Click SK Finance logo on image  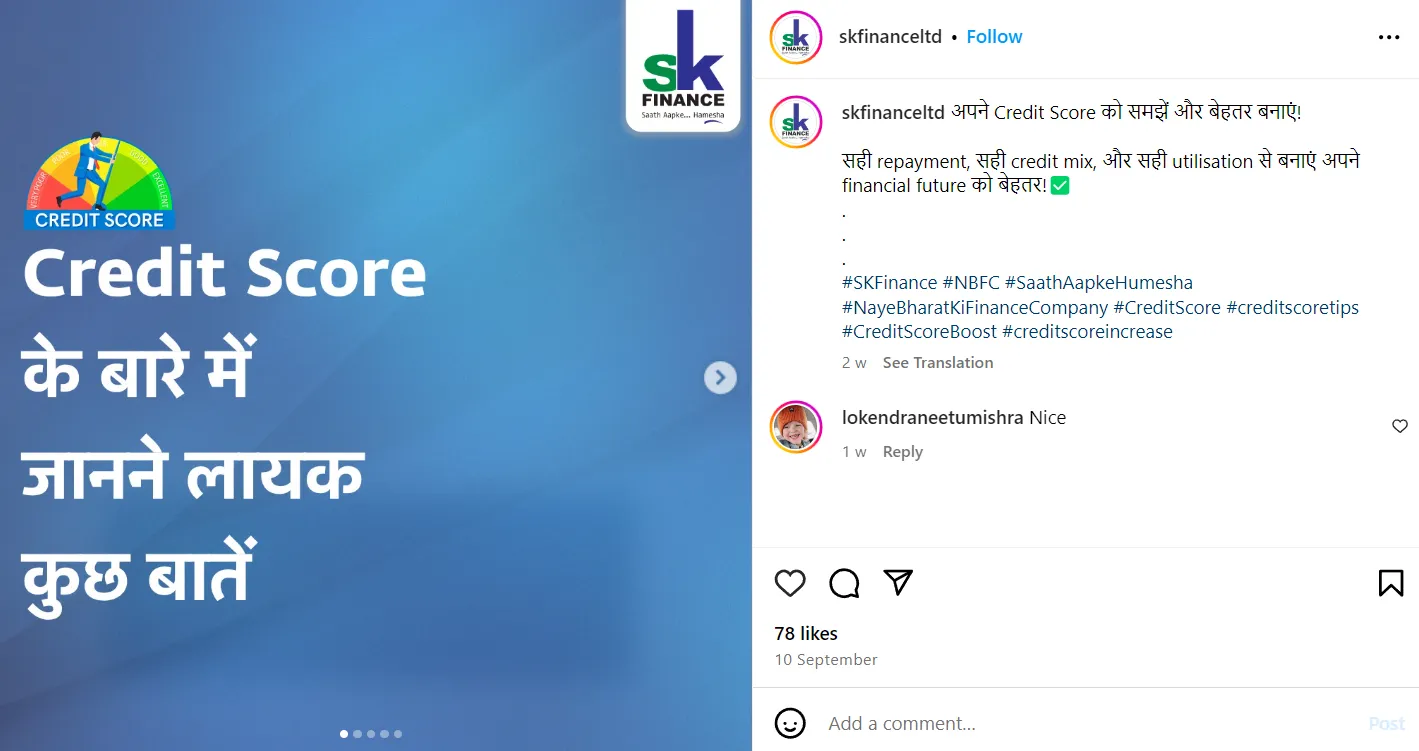[x=683, y=66]
